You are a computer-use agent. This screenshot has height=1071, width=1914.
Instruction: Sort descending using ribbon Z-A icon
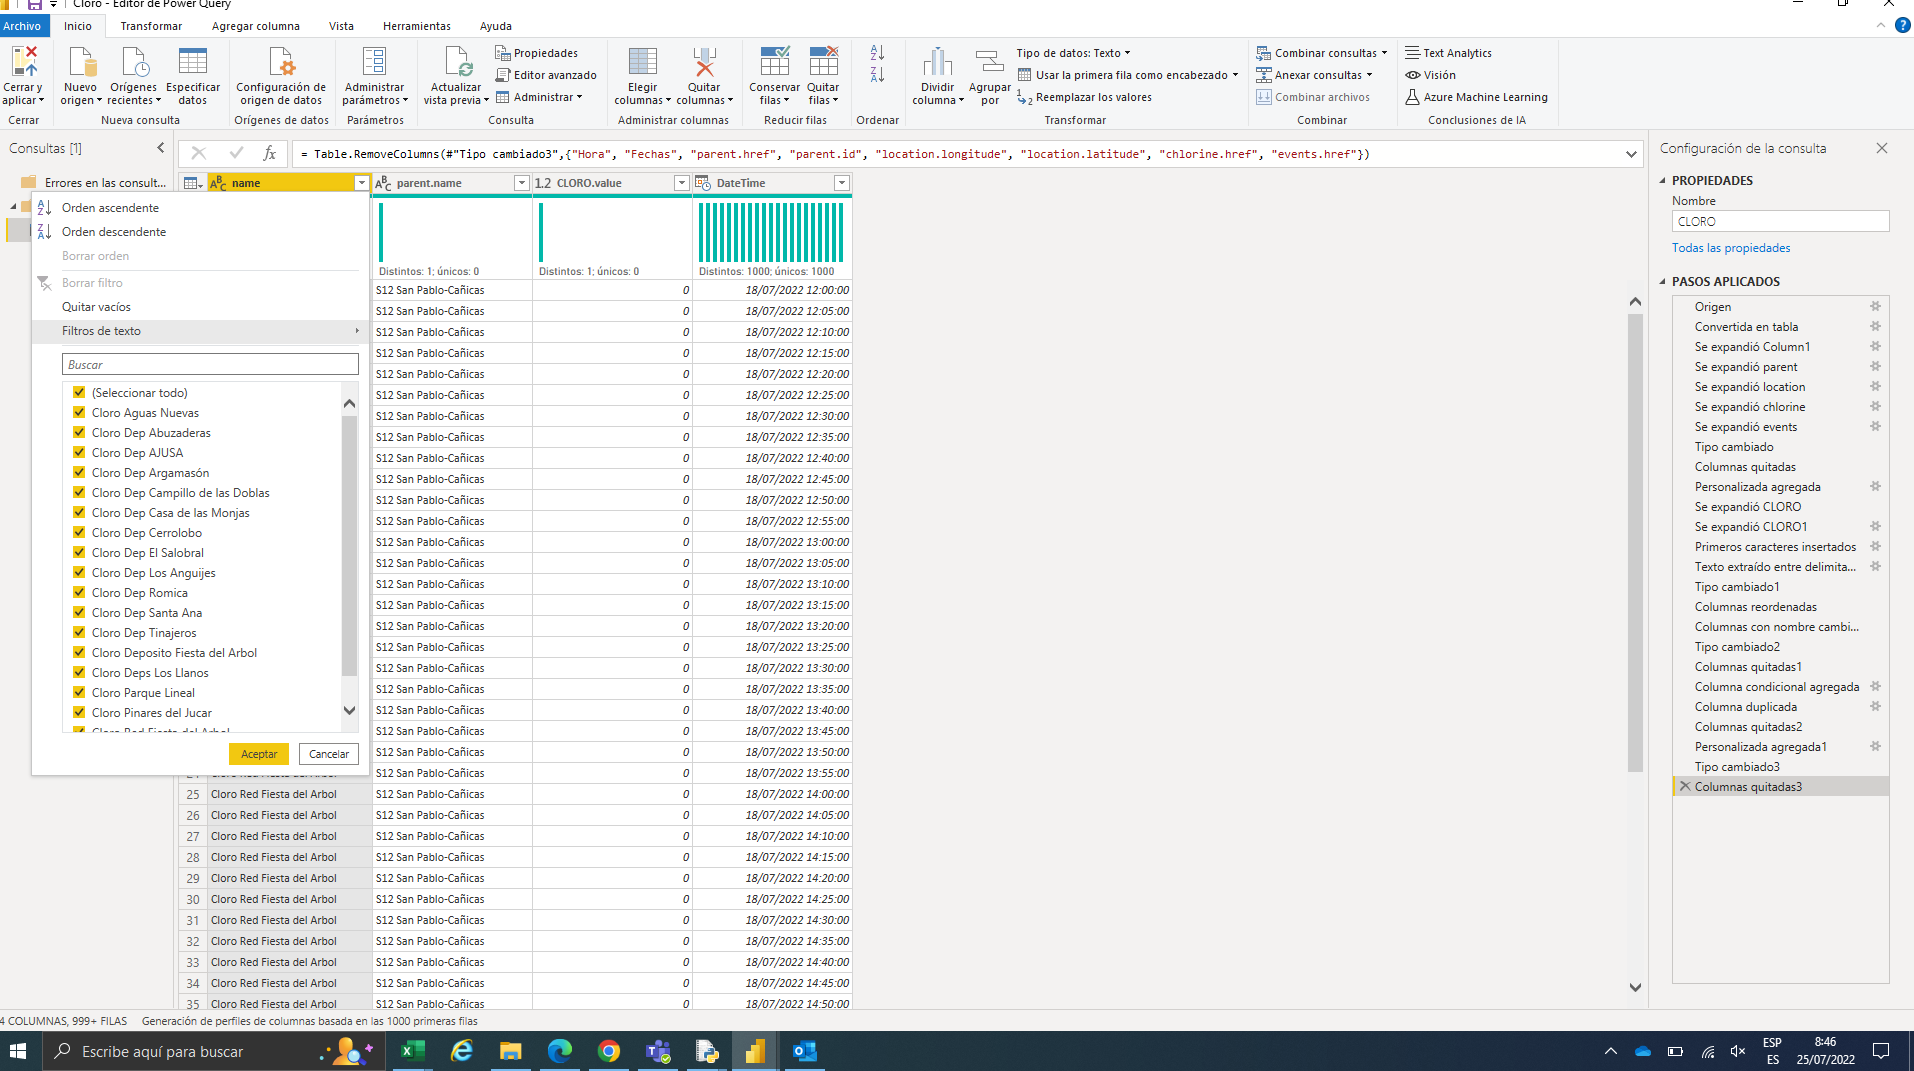coord(877,75)
